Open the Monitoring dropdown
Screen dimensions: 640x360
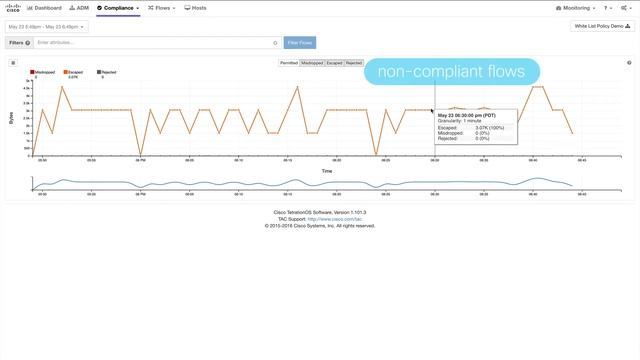(576, 8)
